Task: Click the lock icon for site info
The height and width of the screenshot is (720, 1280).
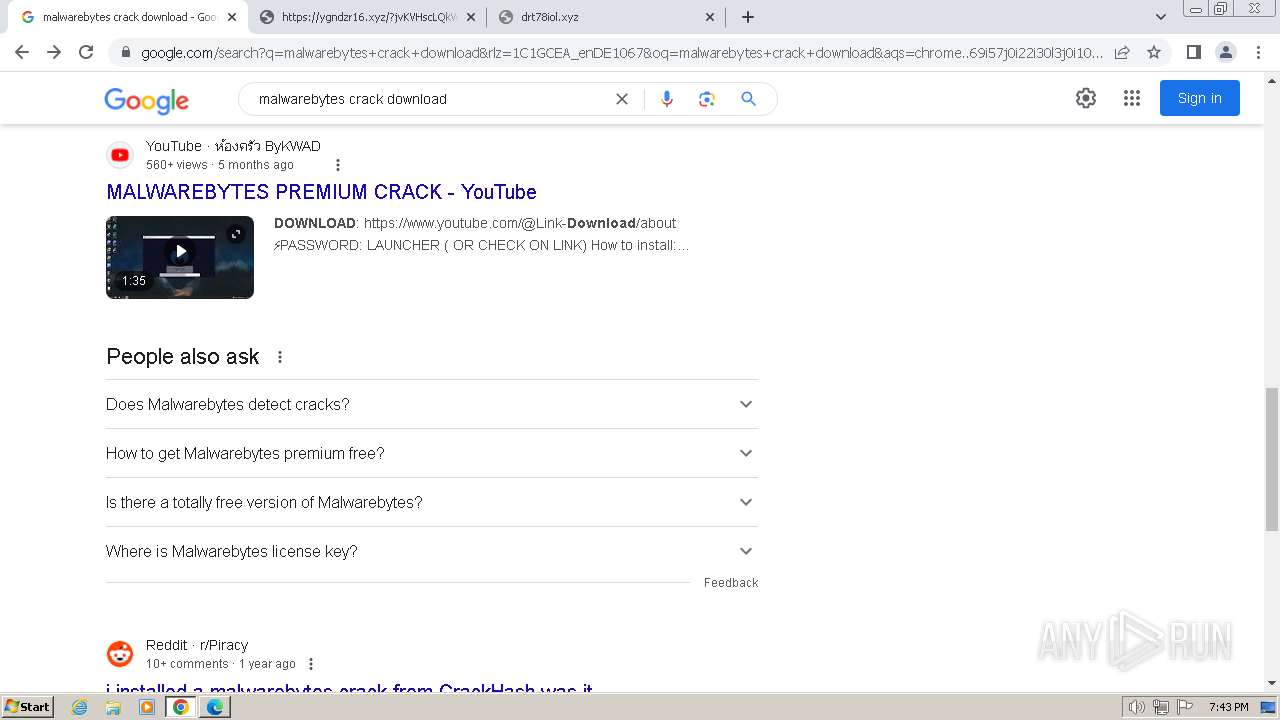Action: (125, 52)
